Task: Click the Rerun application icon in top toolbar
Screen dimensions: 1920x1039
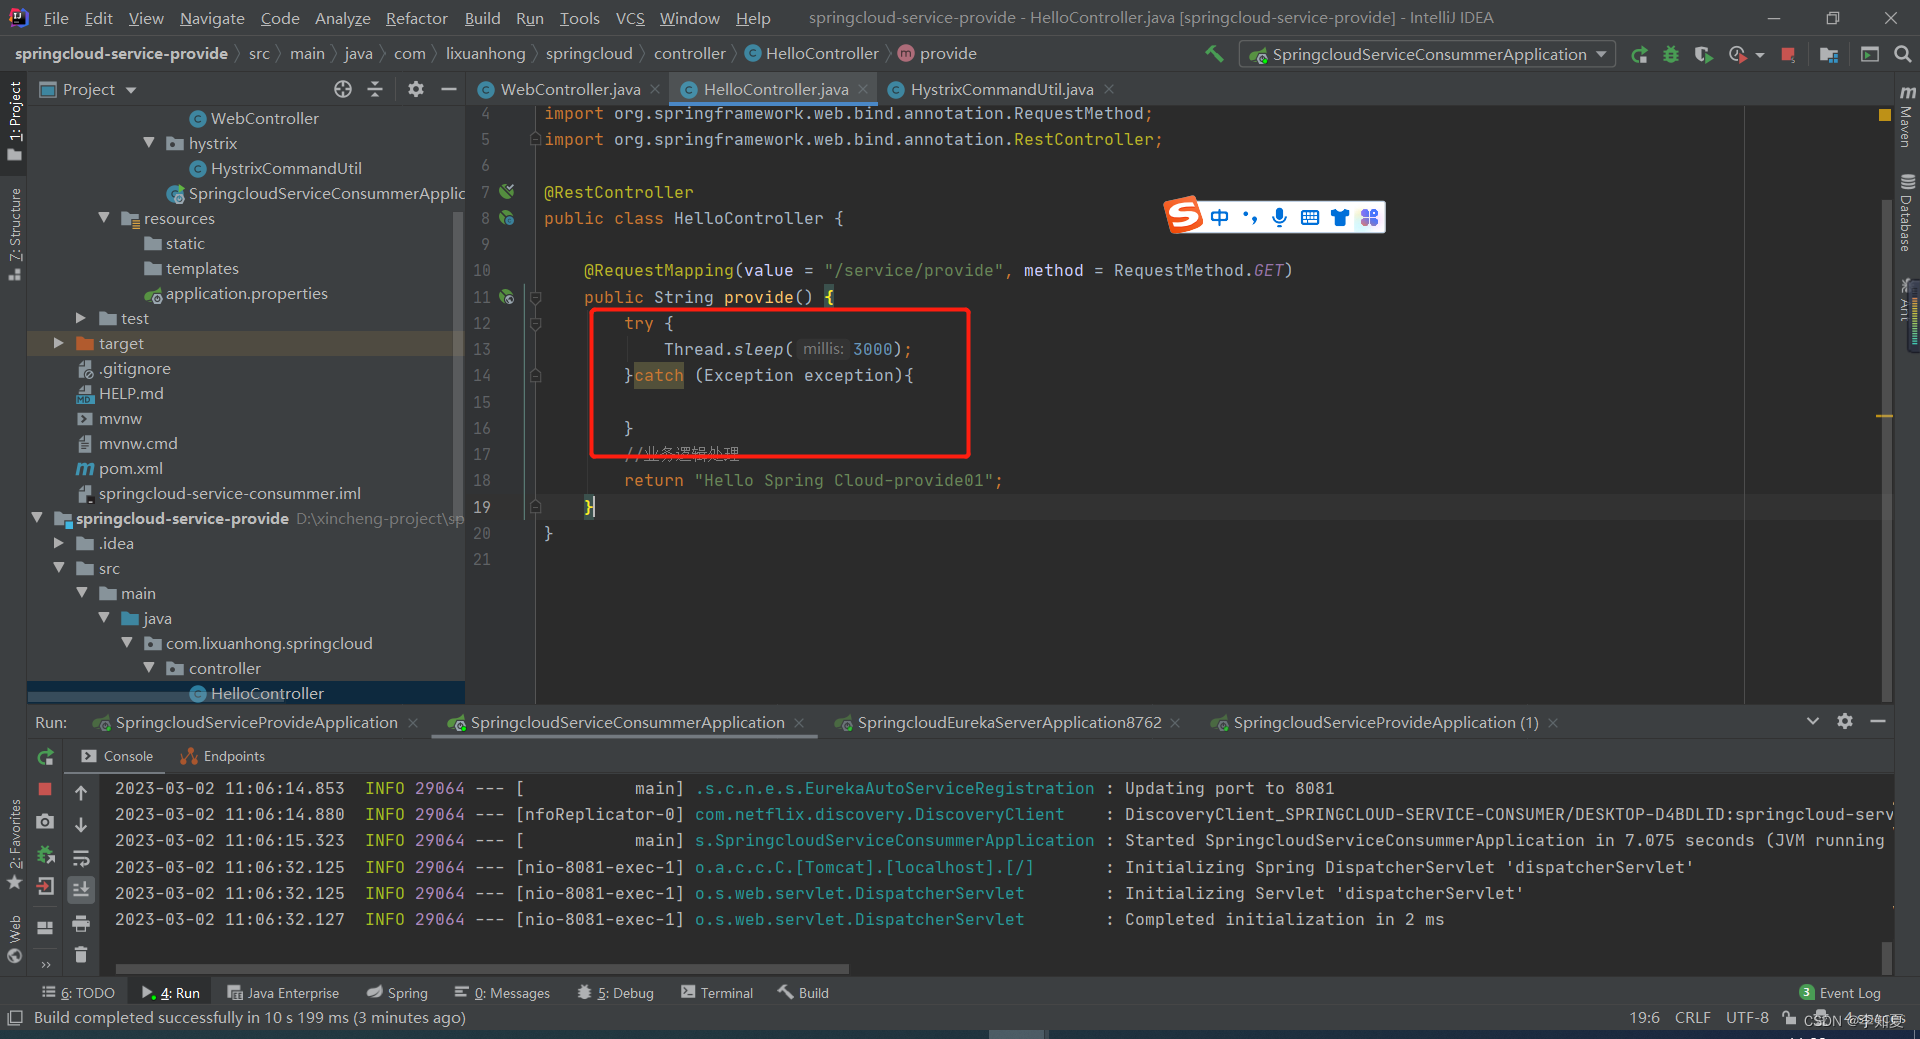Action: click(1639, 54)
